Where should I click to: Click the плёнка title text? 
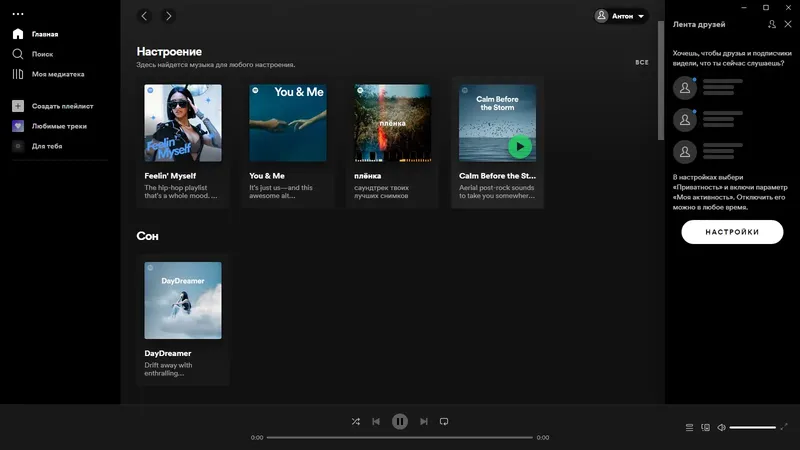pos(367,176)
